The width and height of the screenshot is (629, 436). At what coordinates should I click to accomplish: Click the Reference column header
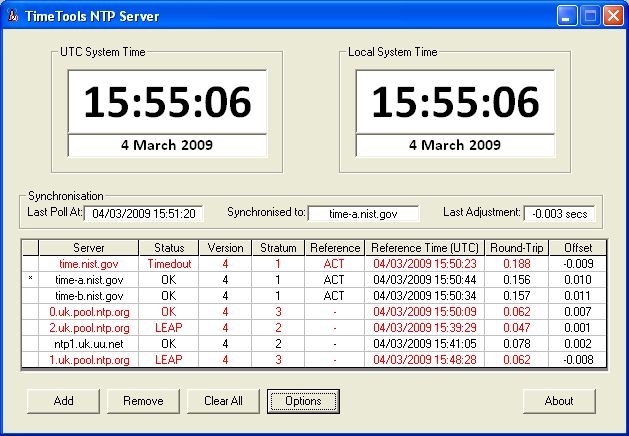pyautogui.click(x=335, y=248)
